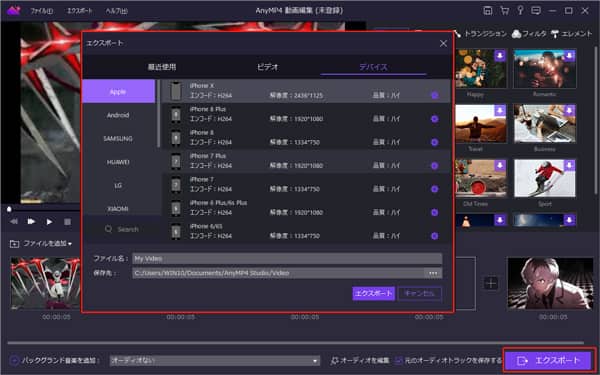Open settings gear for iPhone 7 Plus row

pyautogui.click(x=435, y=165)
